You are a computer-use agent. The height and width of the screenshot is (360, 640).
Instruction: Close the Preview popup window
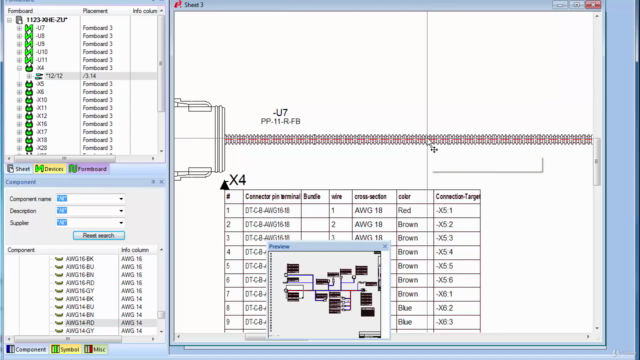pyautogui.click(x=384, y=246)
